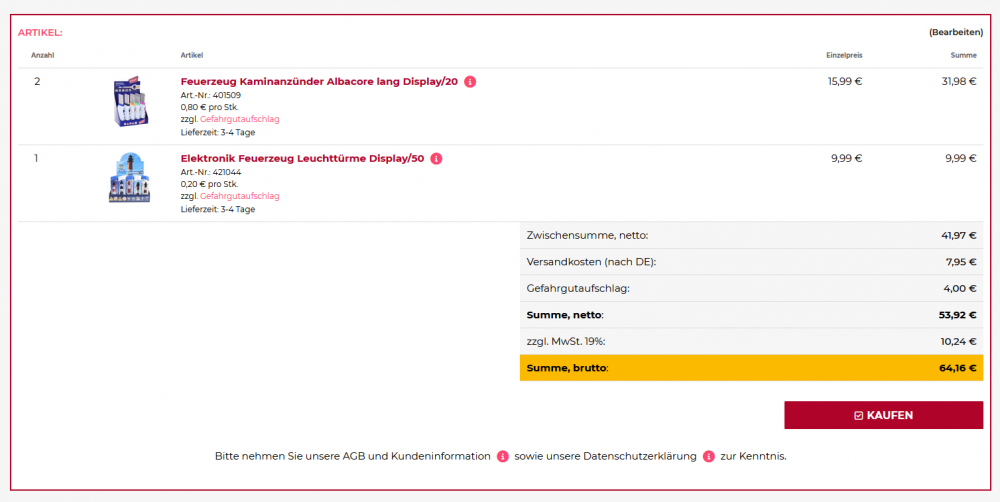
Task: Open Feuerzeug Kaminanzünder Albacore lang product link
Action: point(319,82)
